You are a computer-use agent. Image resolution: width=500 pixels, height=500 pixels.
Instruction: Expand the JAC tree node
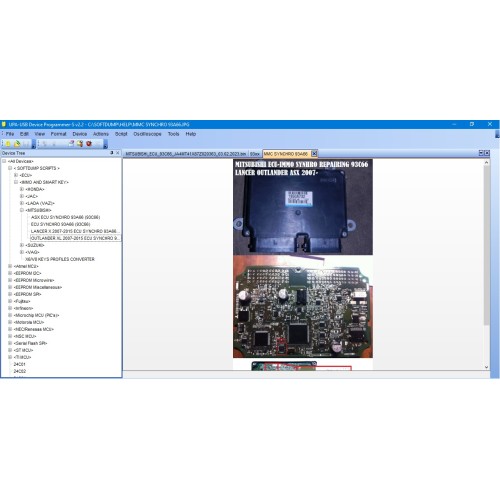click(22, 196)
